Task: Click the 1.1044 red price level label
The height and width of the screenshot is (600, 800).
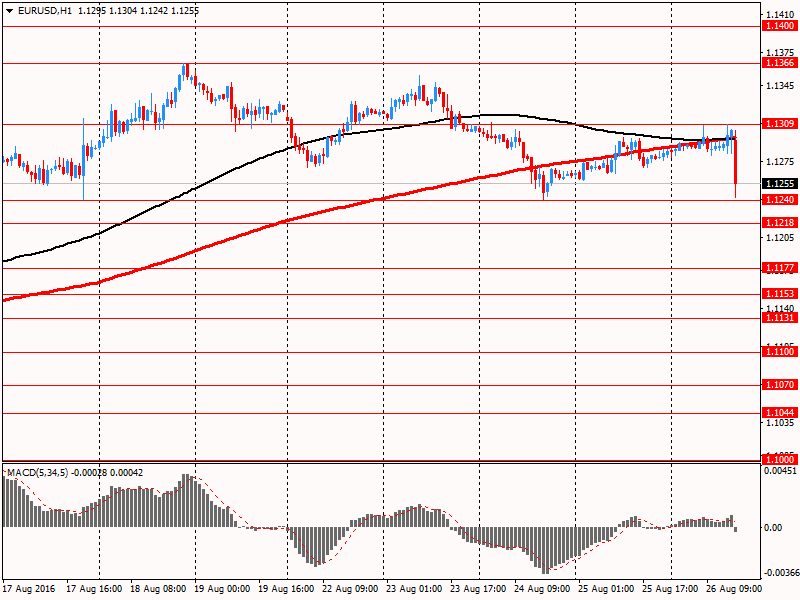Action: (779, 413)
